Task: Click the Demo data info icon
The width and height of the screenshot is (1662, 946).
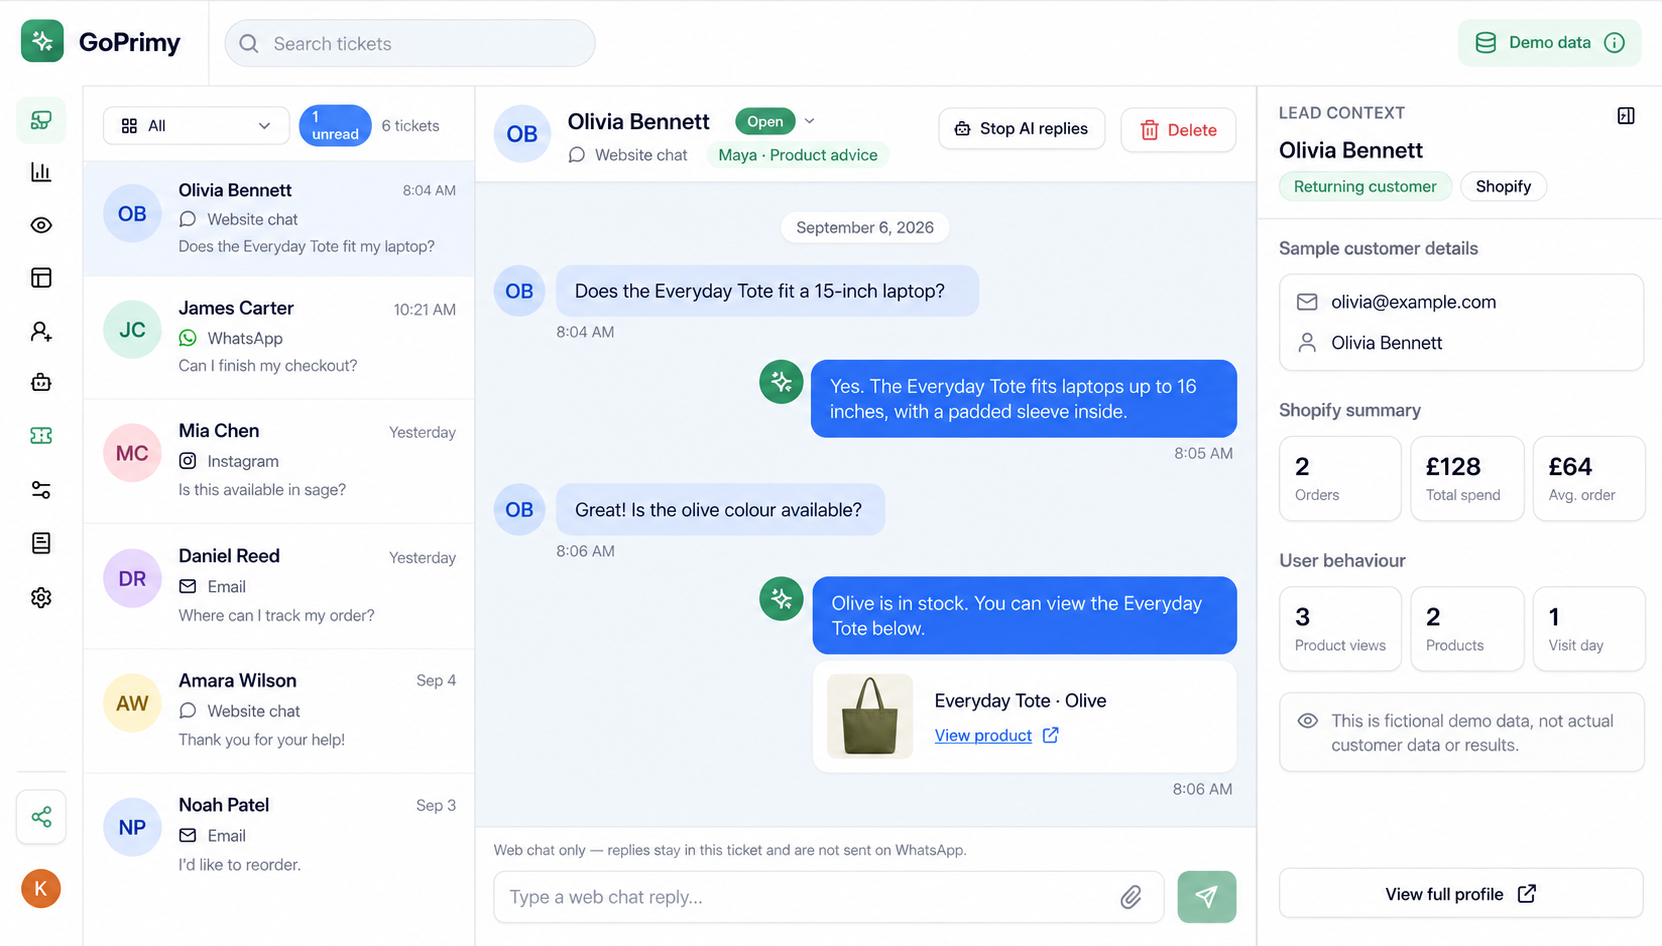Action: (x=1614, y=43)
